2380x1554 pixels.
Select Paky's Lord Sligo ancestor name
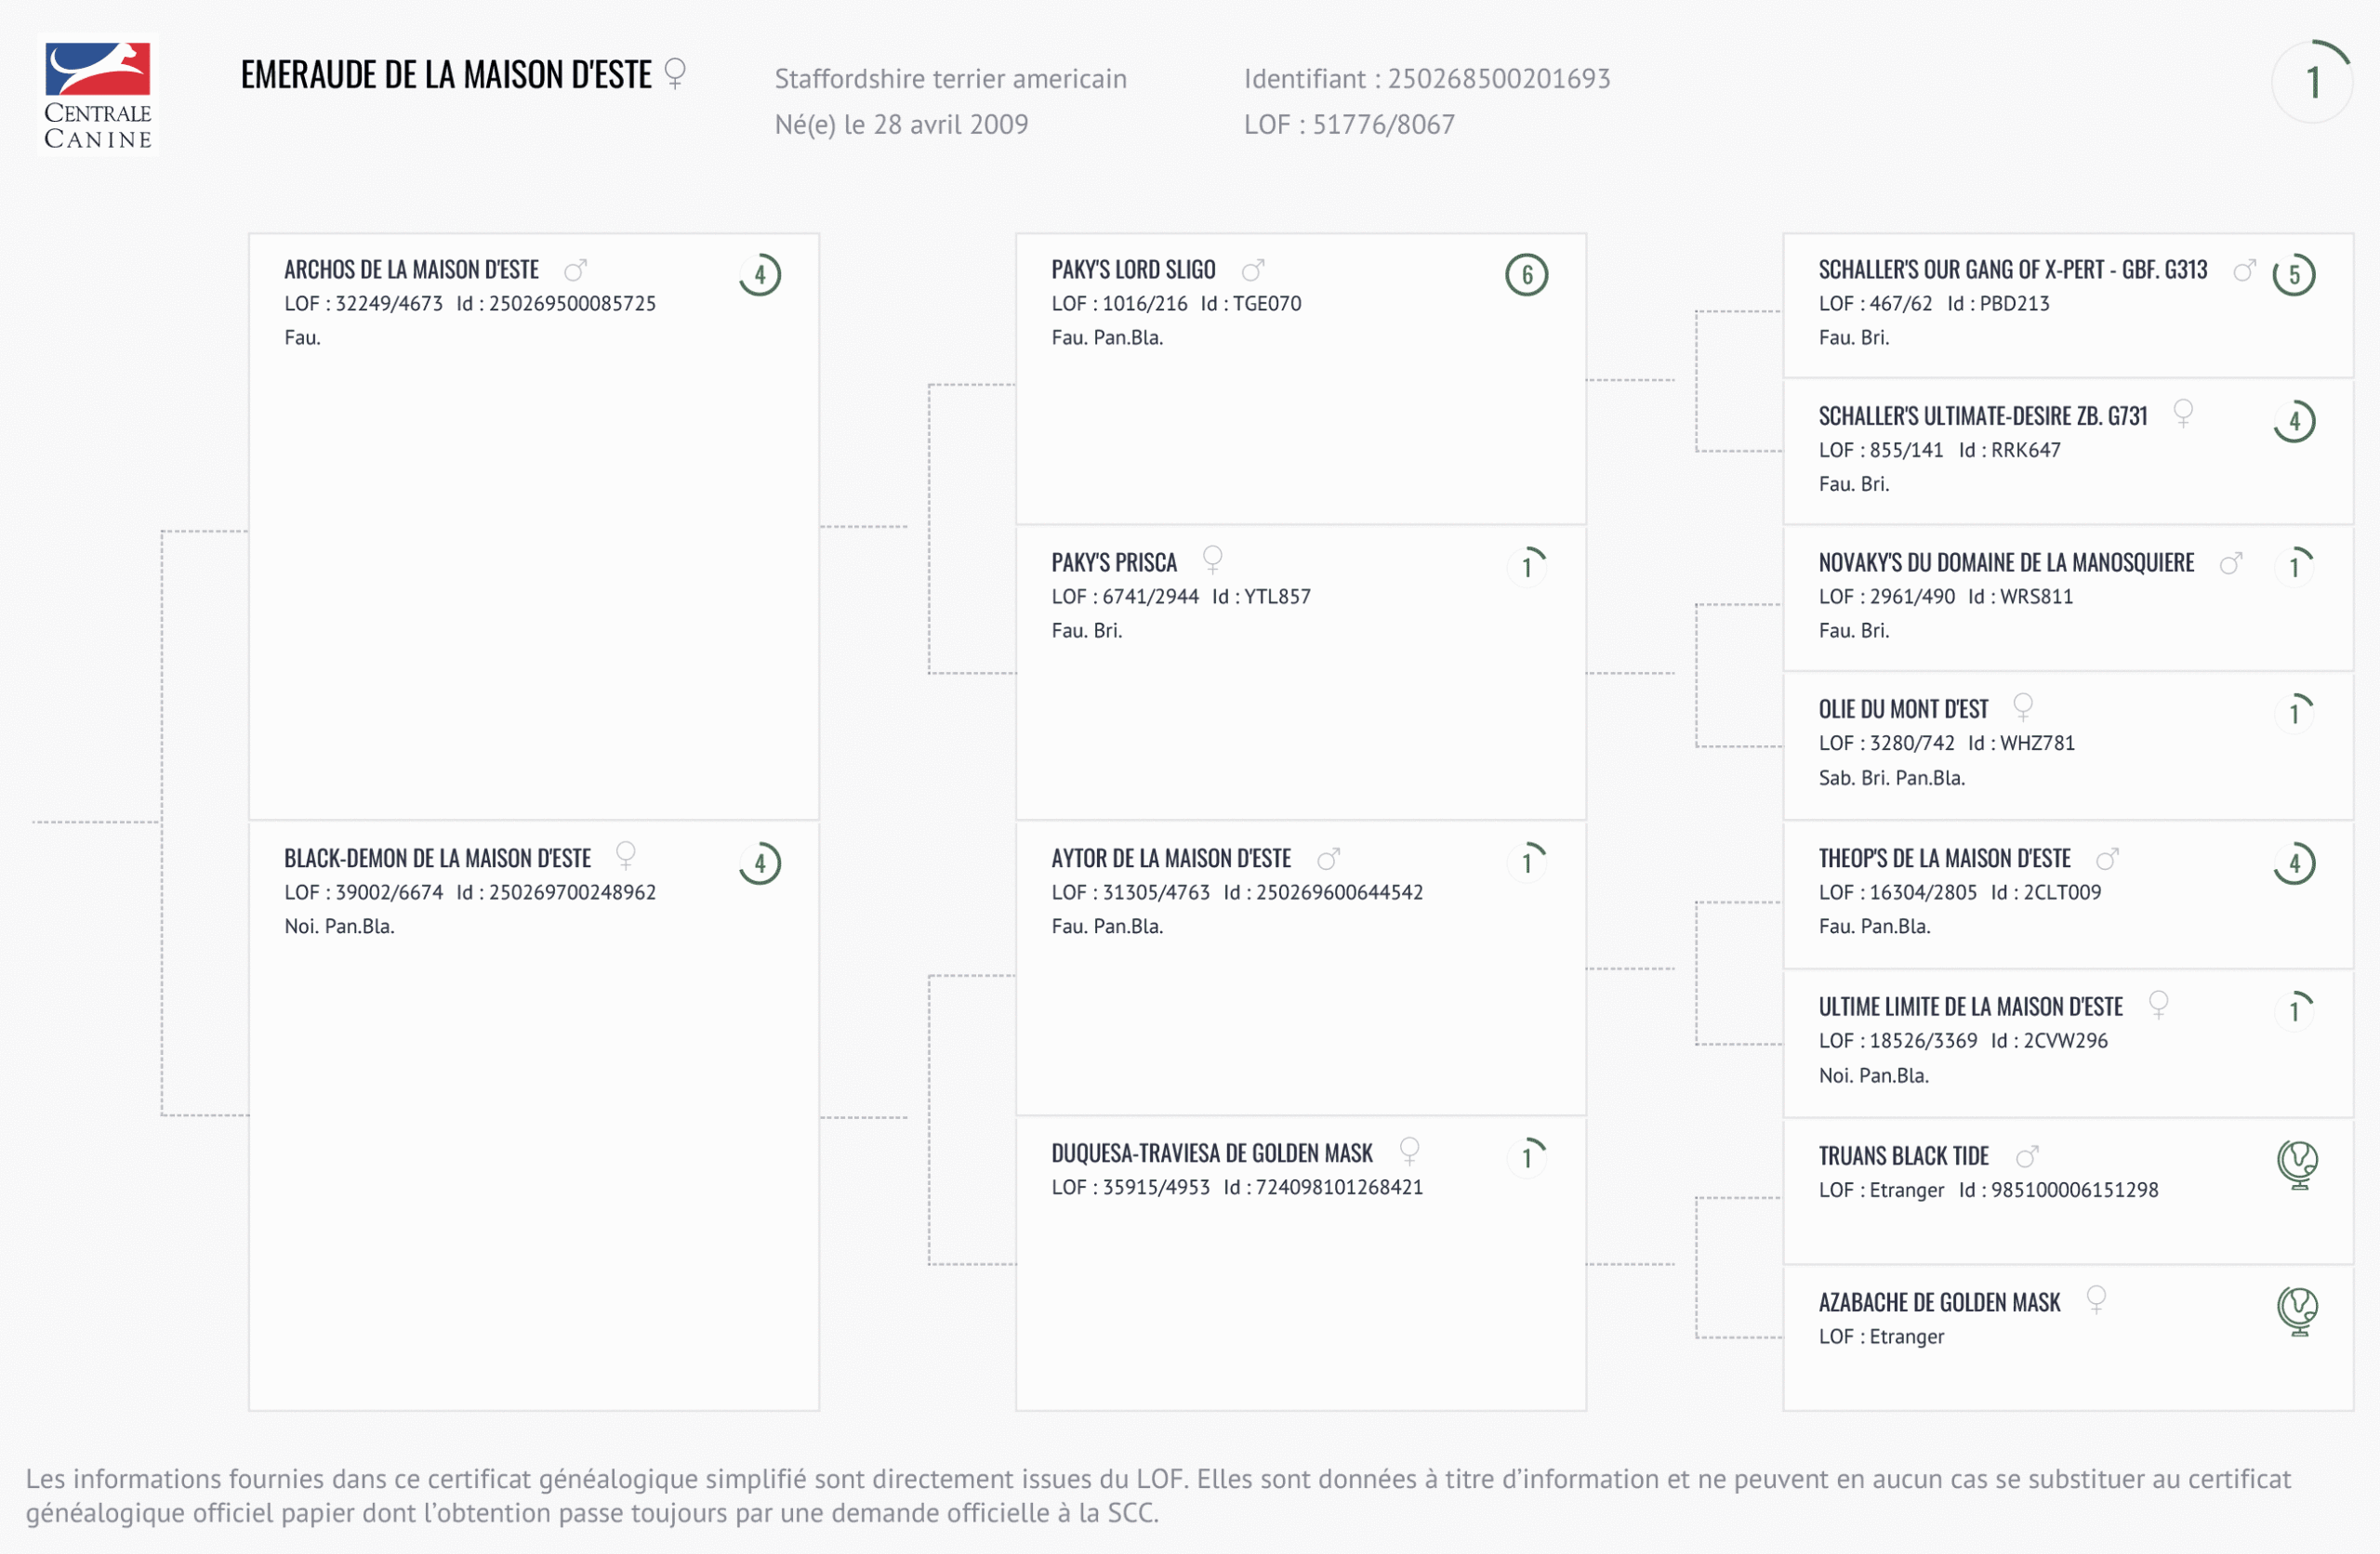click(1133, 270)
